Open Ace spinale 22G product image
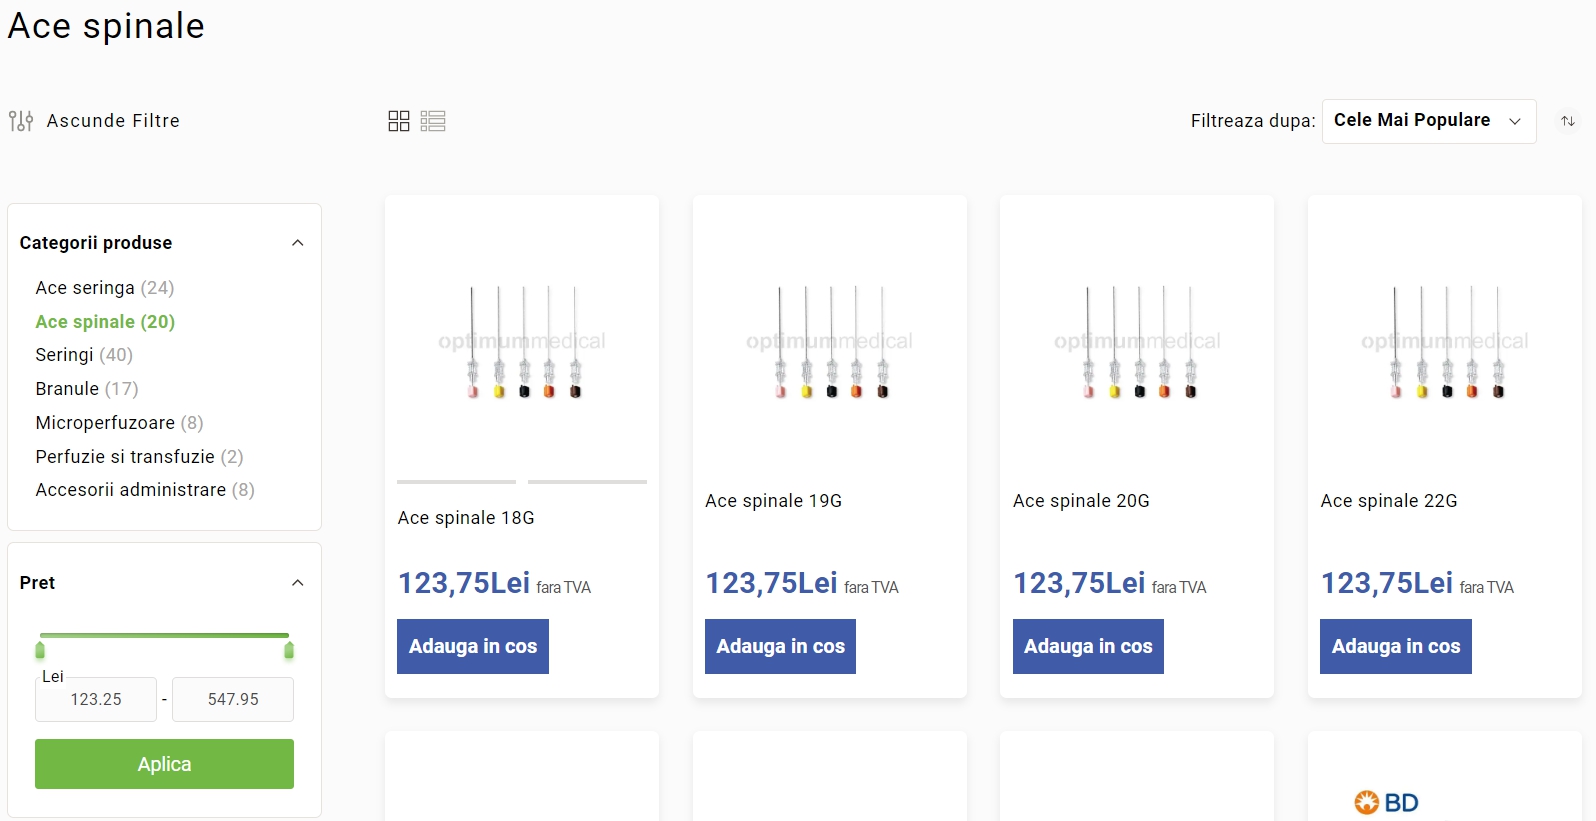1596x821 pixels. (1445, 341)
